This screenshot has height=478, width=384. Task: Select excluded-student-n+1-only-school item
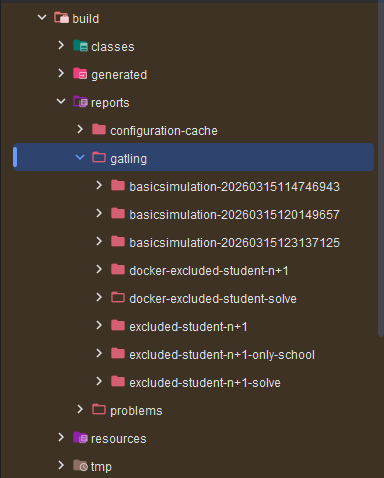coord(222,355)
